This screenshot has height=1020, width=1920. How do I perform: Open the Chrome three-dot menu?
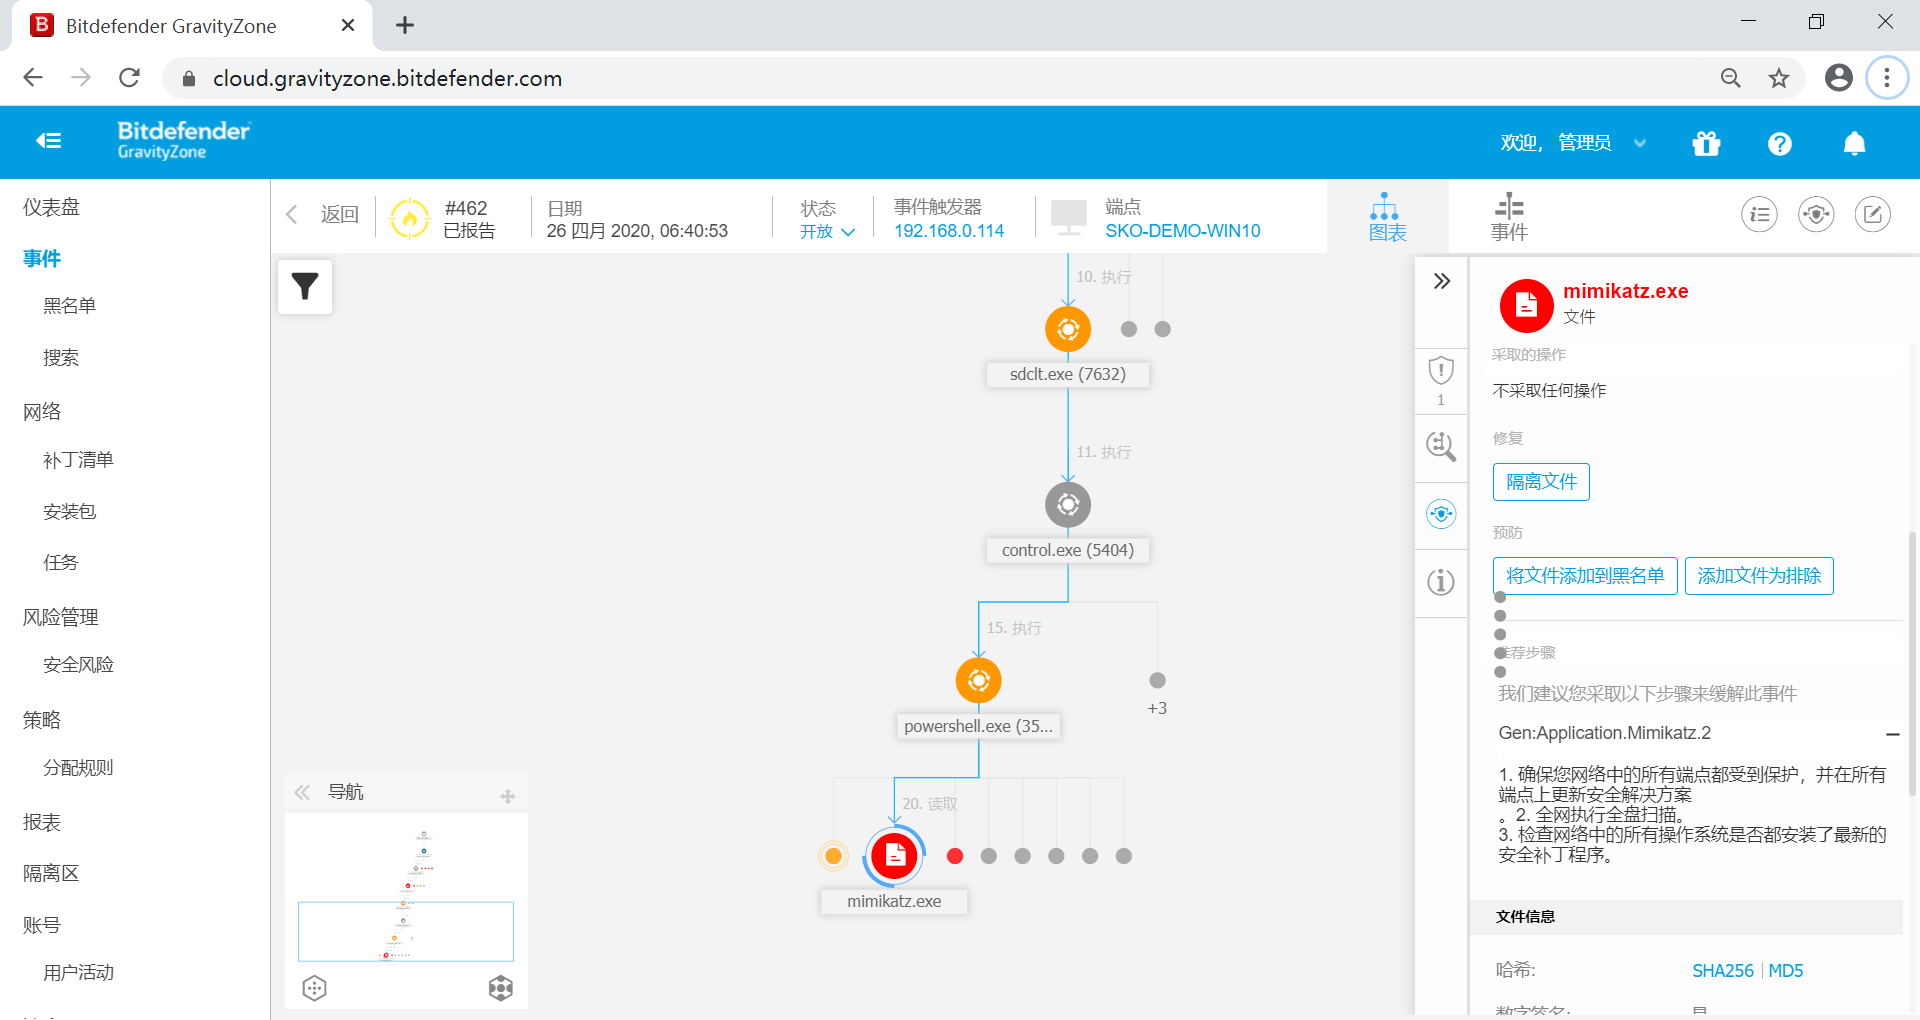click(1887, 78)
